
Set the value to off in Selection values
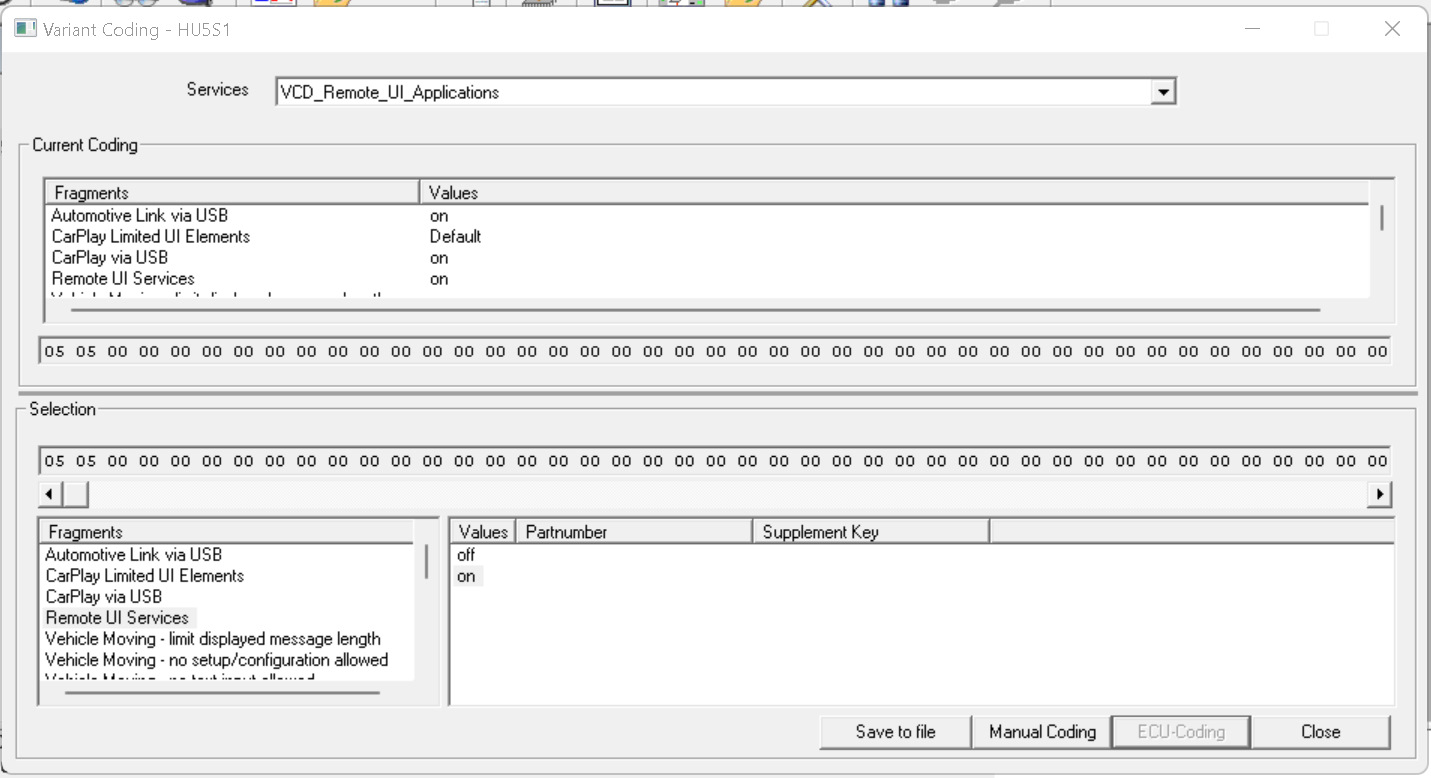pyautogui.click(x=466, y=555)
